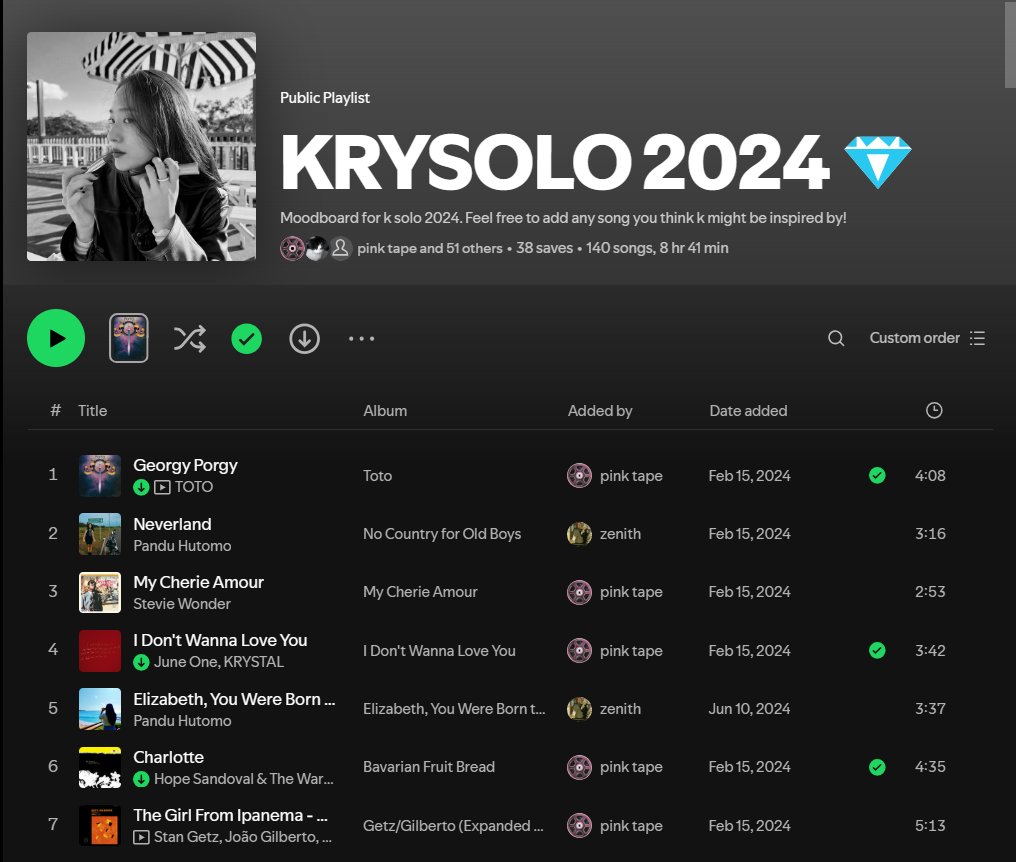Open zenith profile on the Neverland row
The height and width of the screenshot is (862, 1016).
pos(620,534)
